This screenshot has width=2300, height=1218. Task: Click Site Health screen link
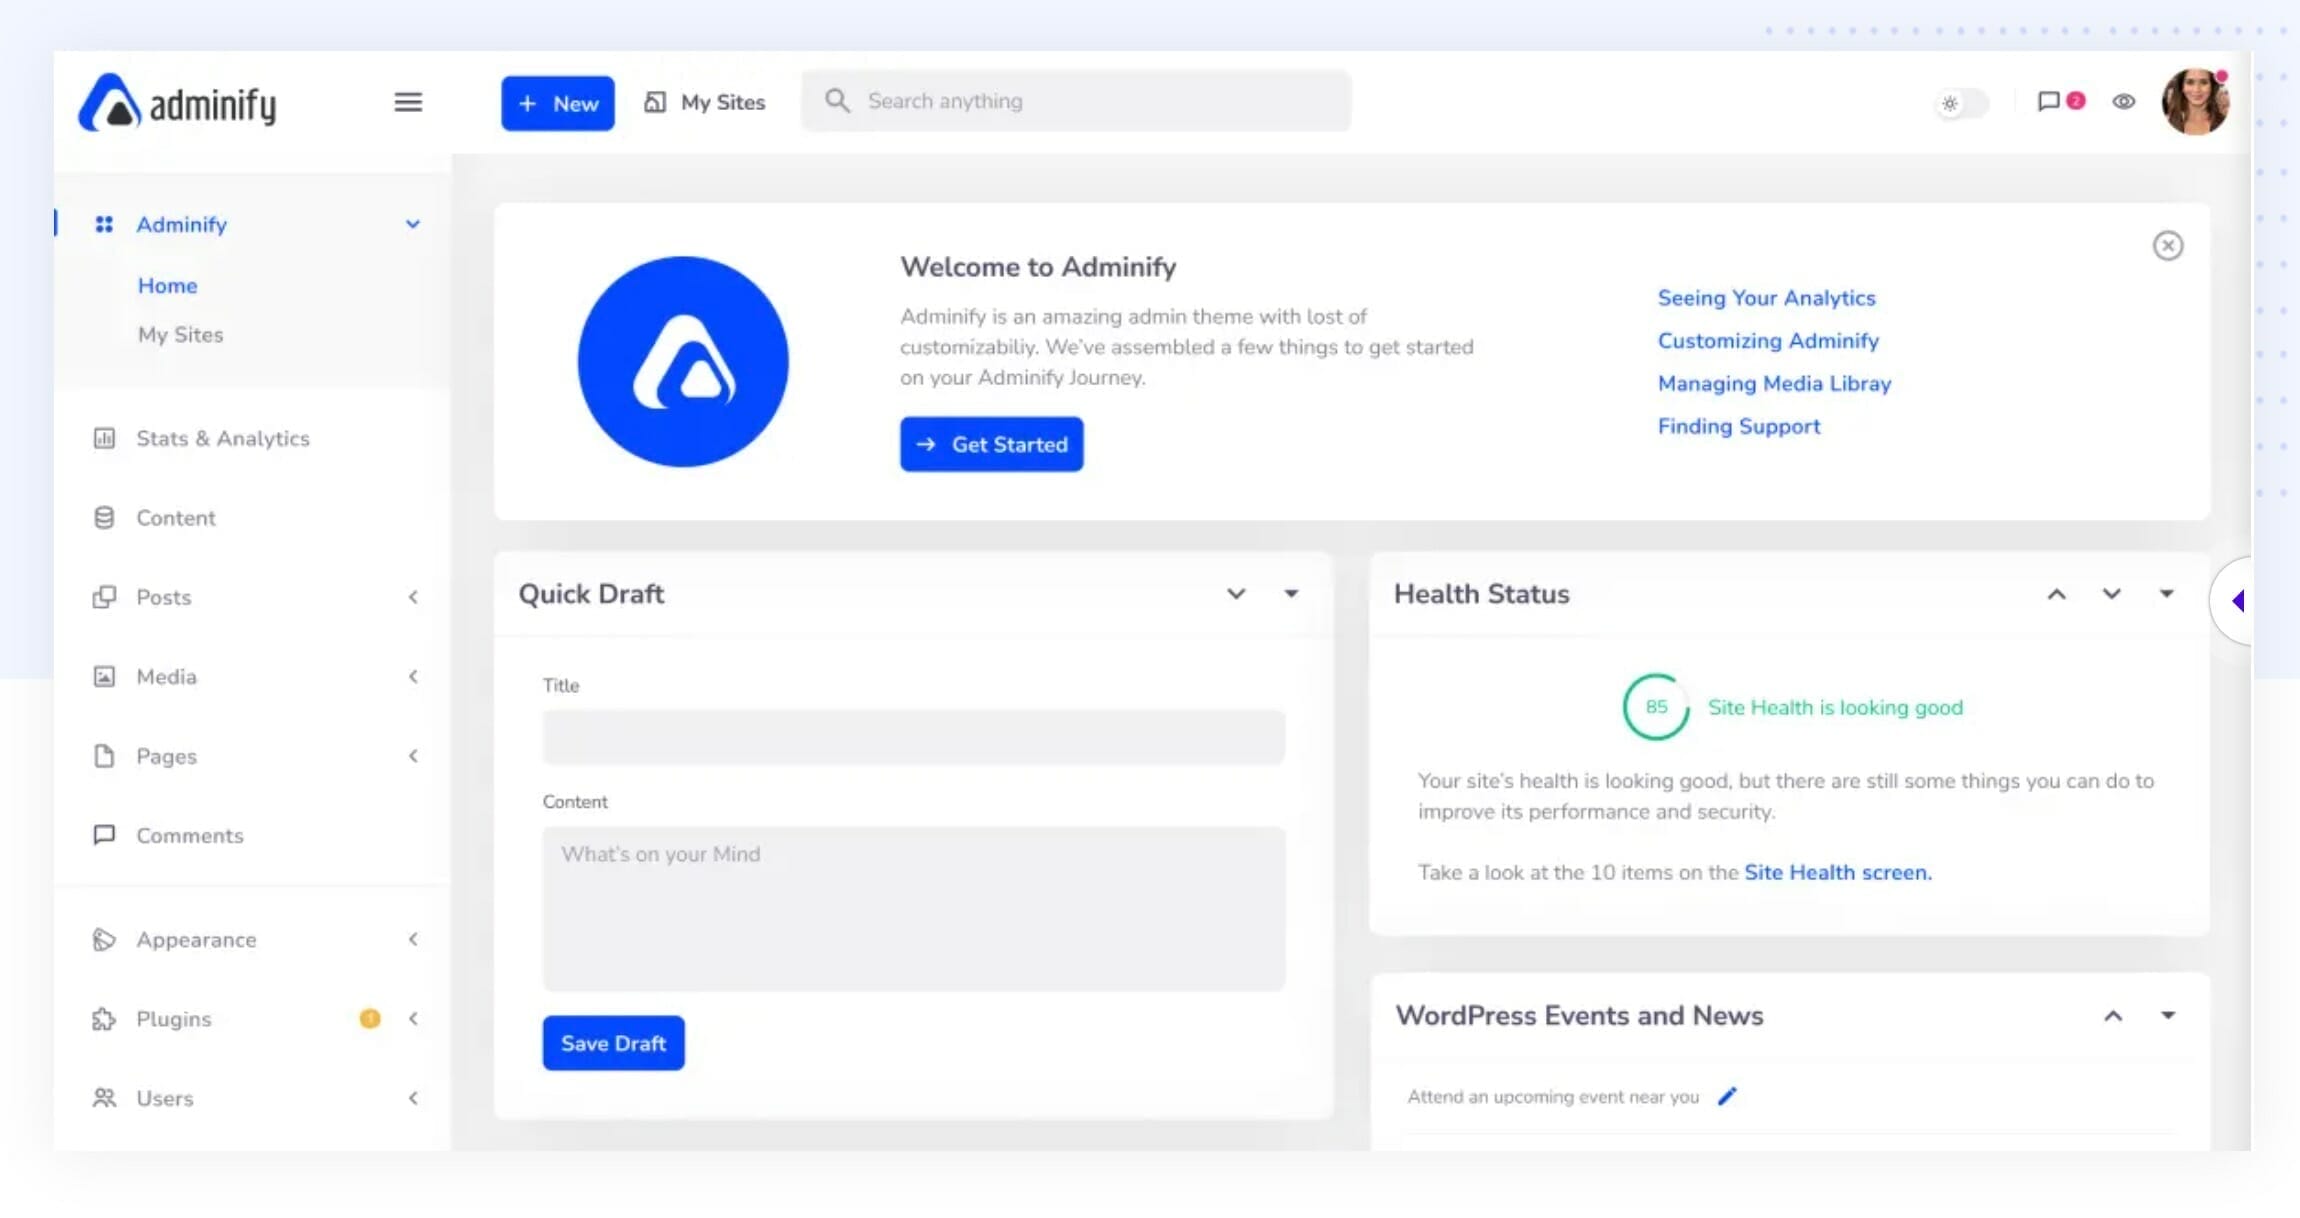[x=1838, y=871]
